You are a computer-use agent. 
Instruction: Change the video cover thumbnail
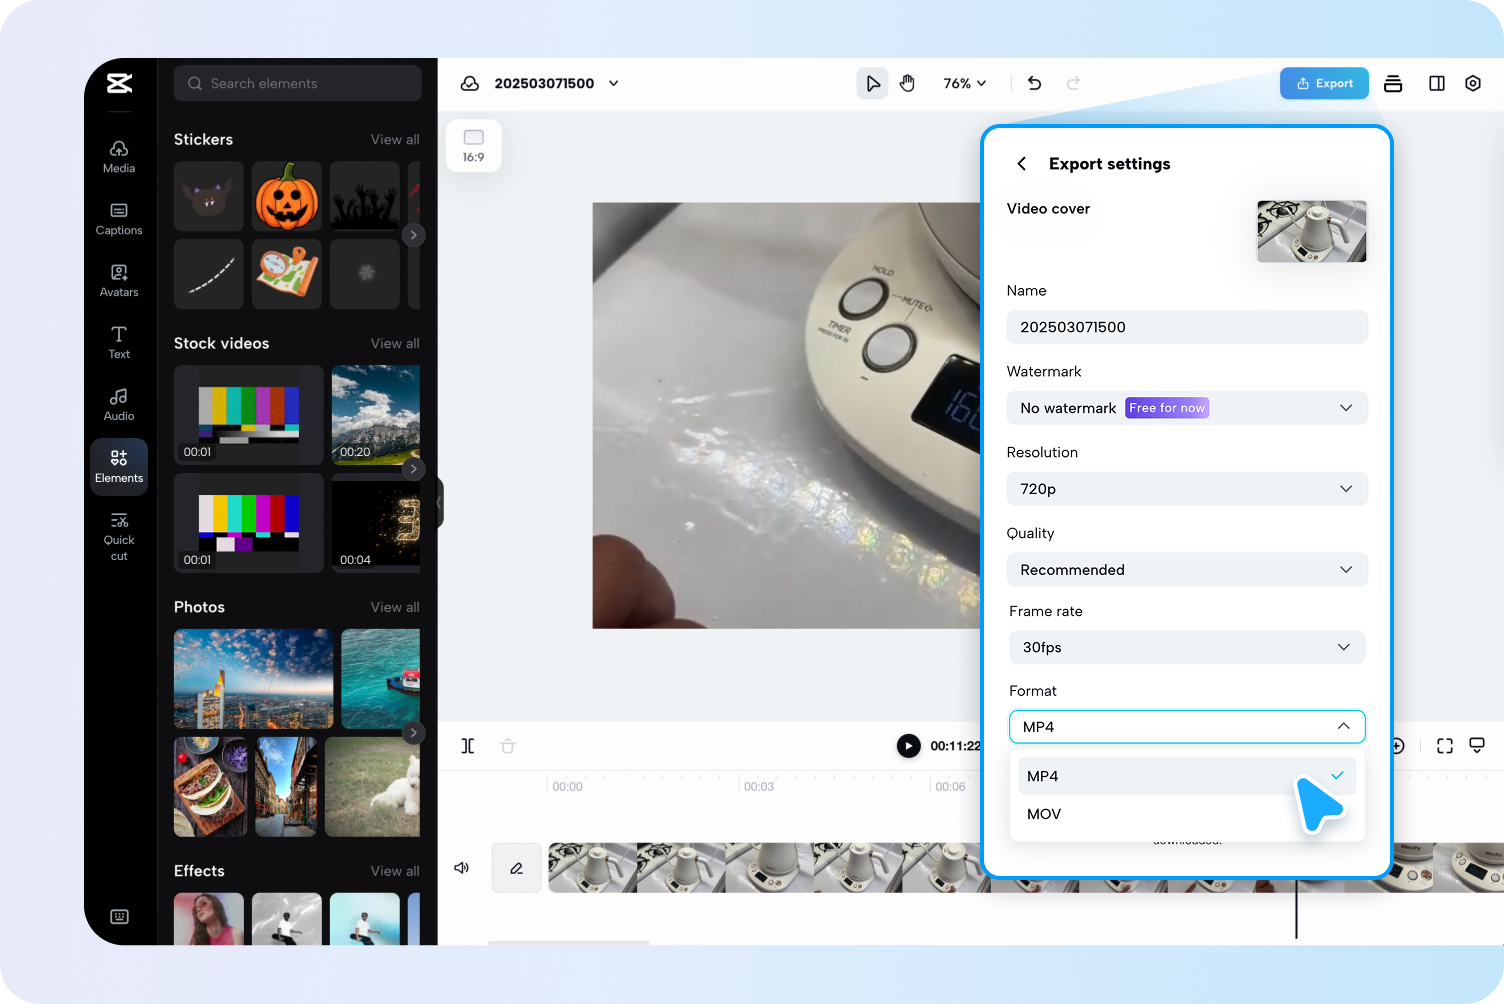click(1311, 231)
